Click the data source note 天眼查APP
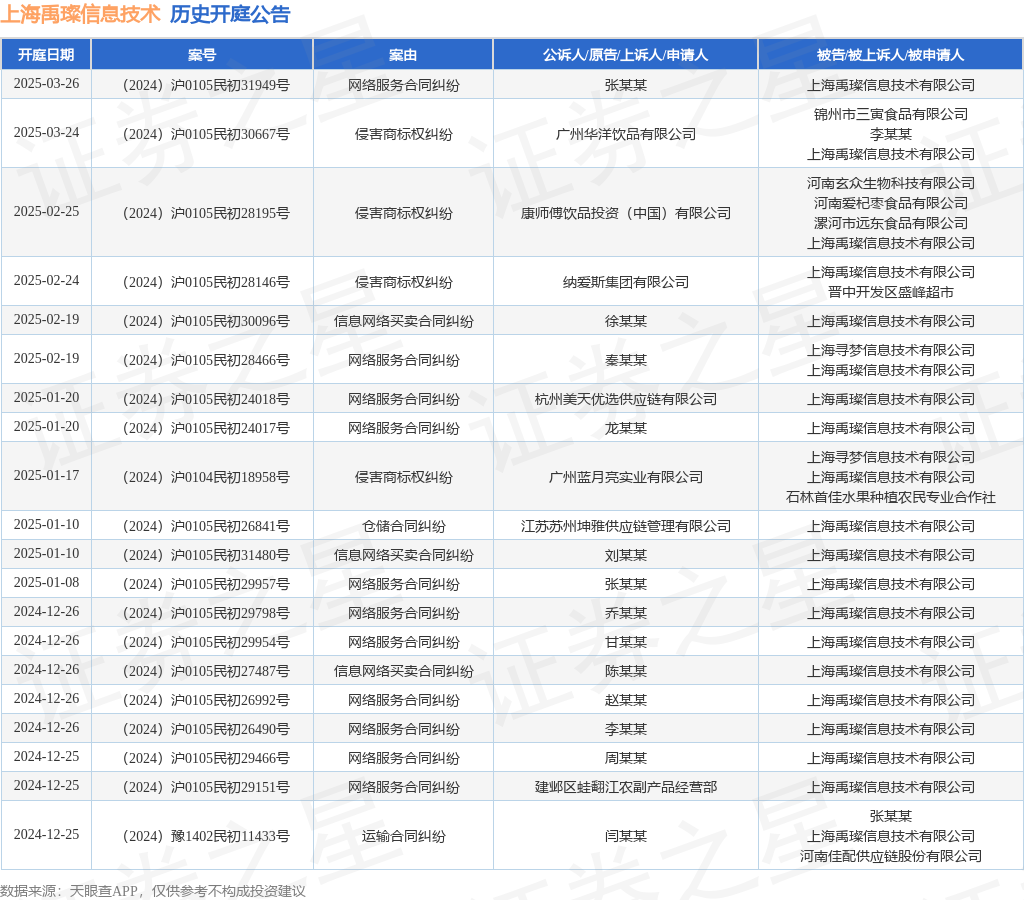 [104, 891]
